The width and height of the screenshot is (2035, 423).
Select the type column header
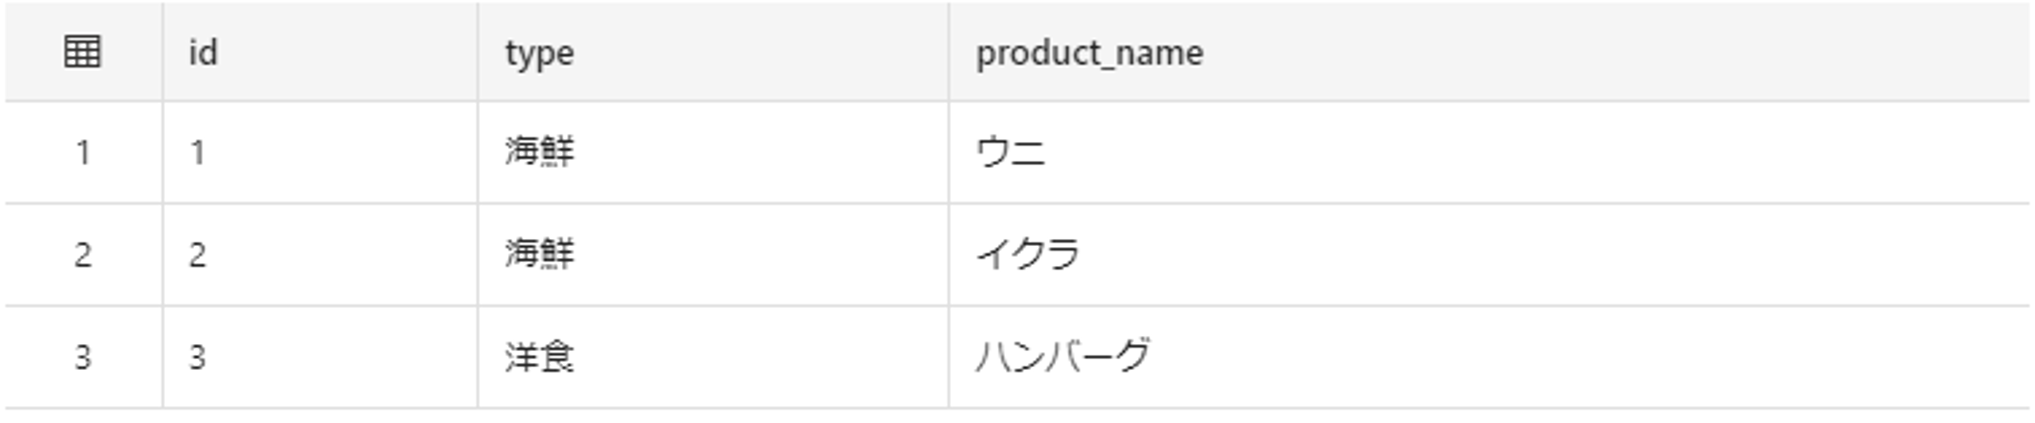pos(539,52)
